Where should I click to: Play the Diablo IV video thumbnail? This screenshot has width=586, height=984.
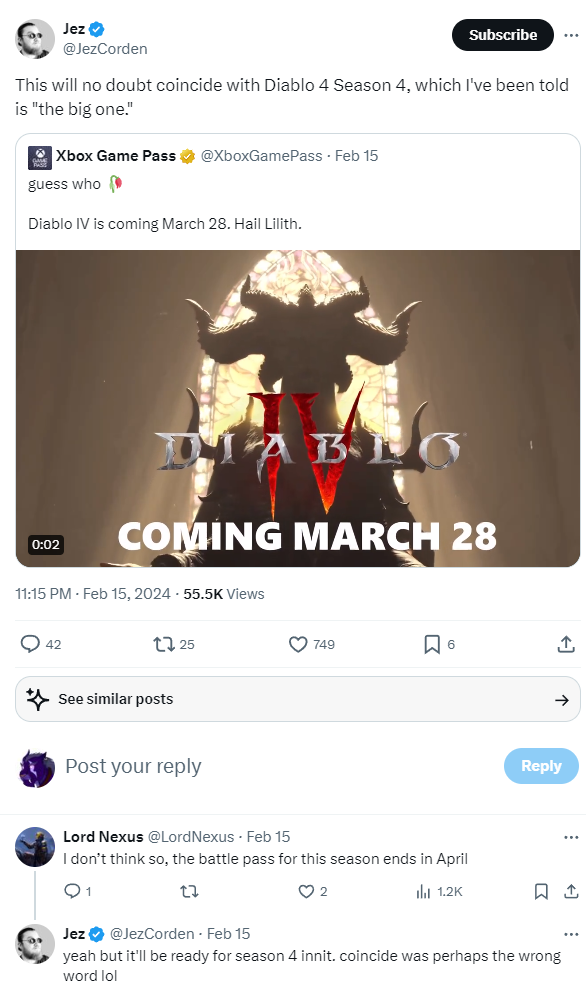[297, 409]
